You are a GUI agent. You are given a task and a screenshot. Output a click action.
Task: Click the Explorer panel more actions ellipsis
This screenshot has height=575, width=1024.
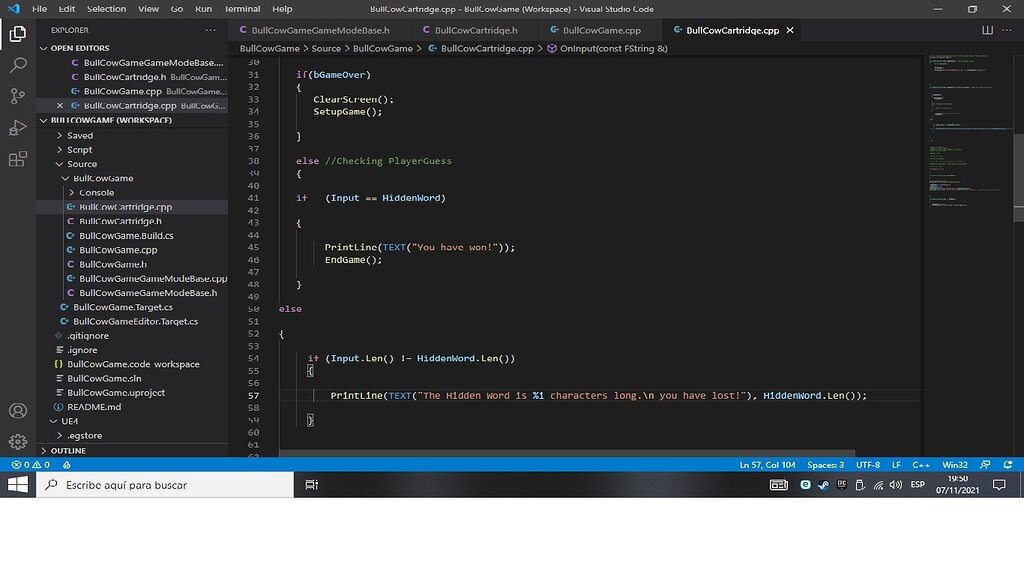coord(211,30)
